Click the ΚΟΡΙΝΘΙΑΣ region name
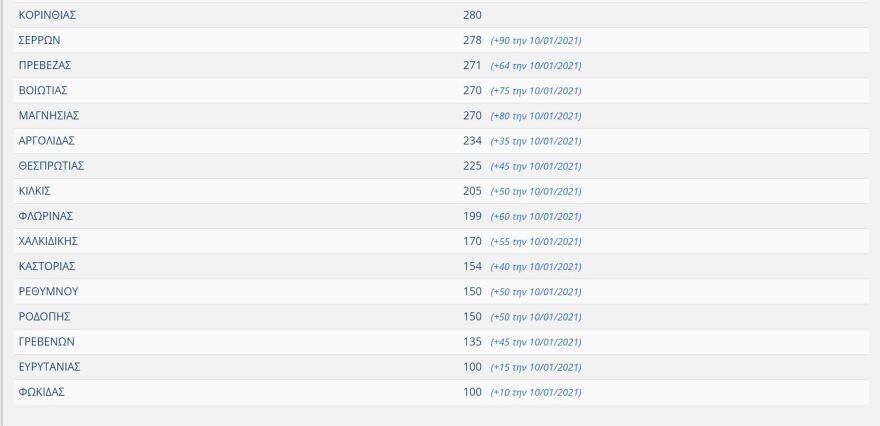 (48, 15)
